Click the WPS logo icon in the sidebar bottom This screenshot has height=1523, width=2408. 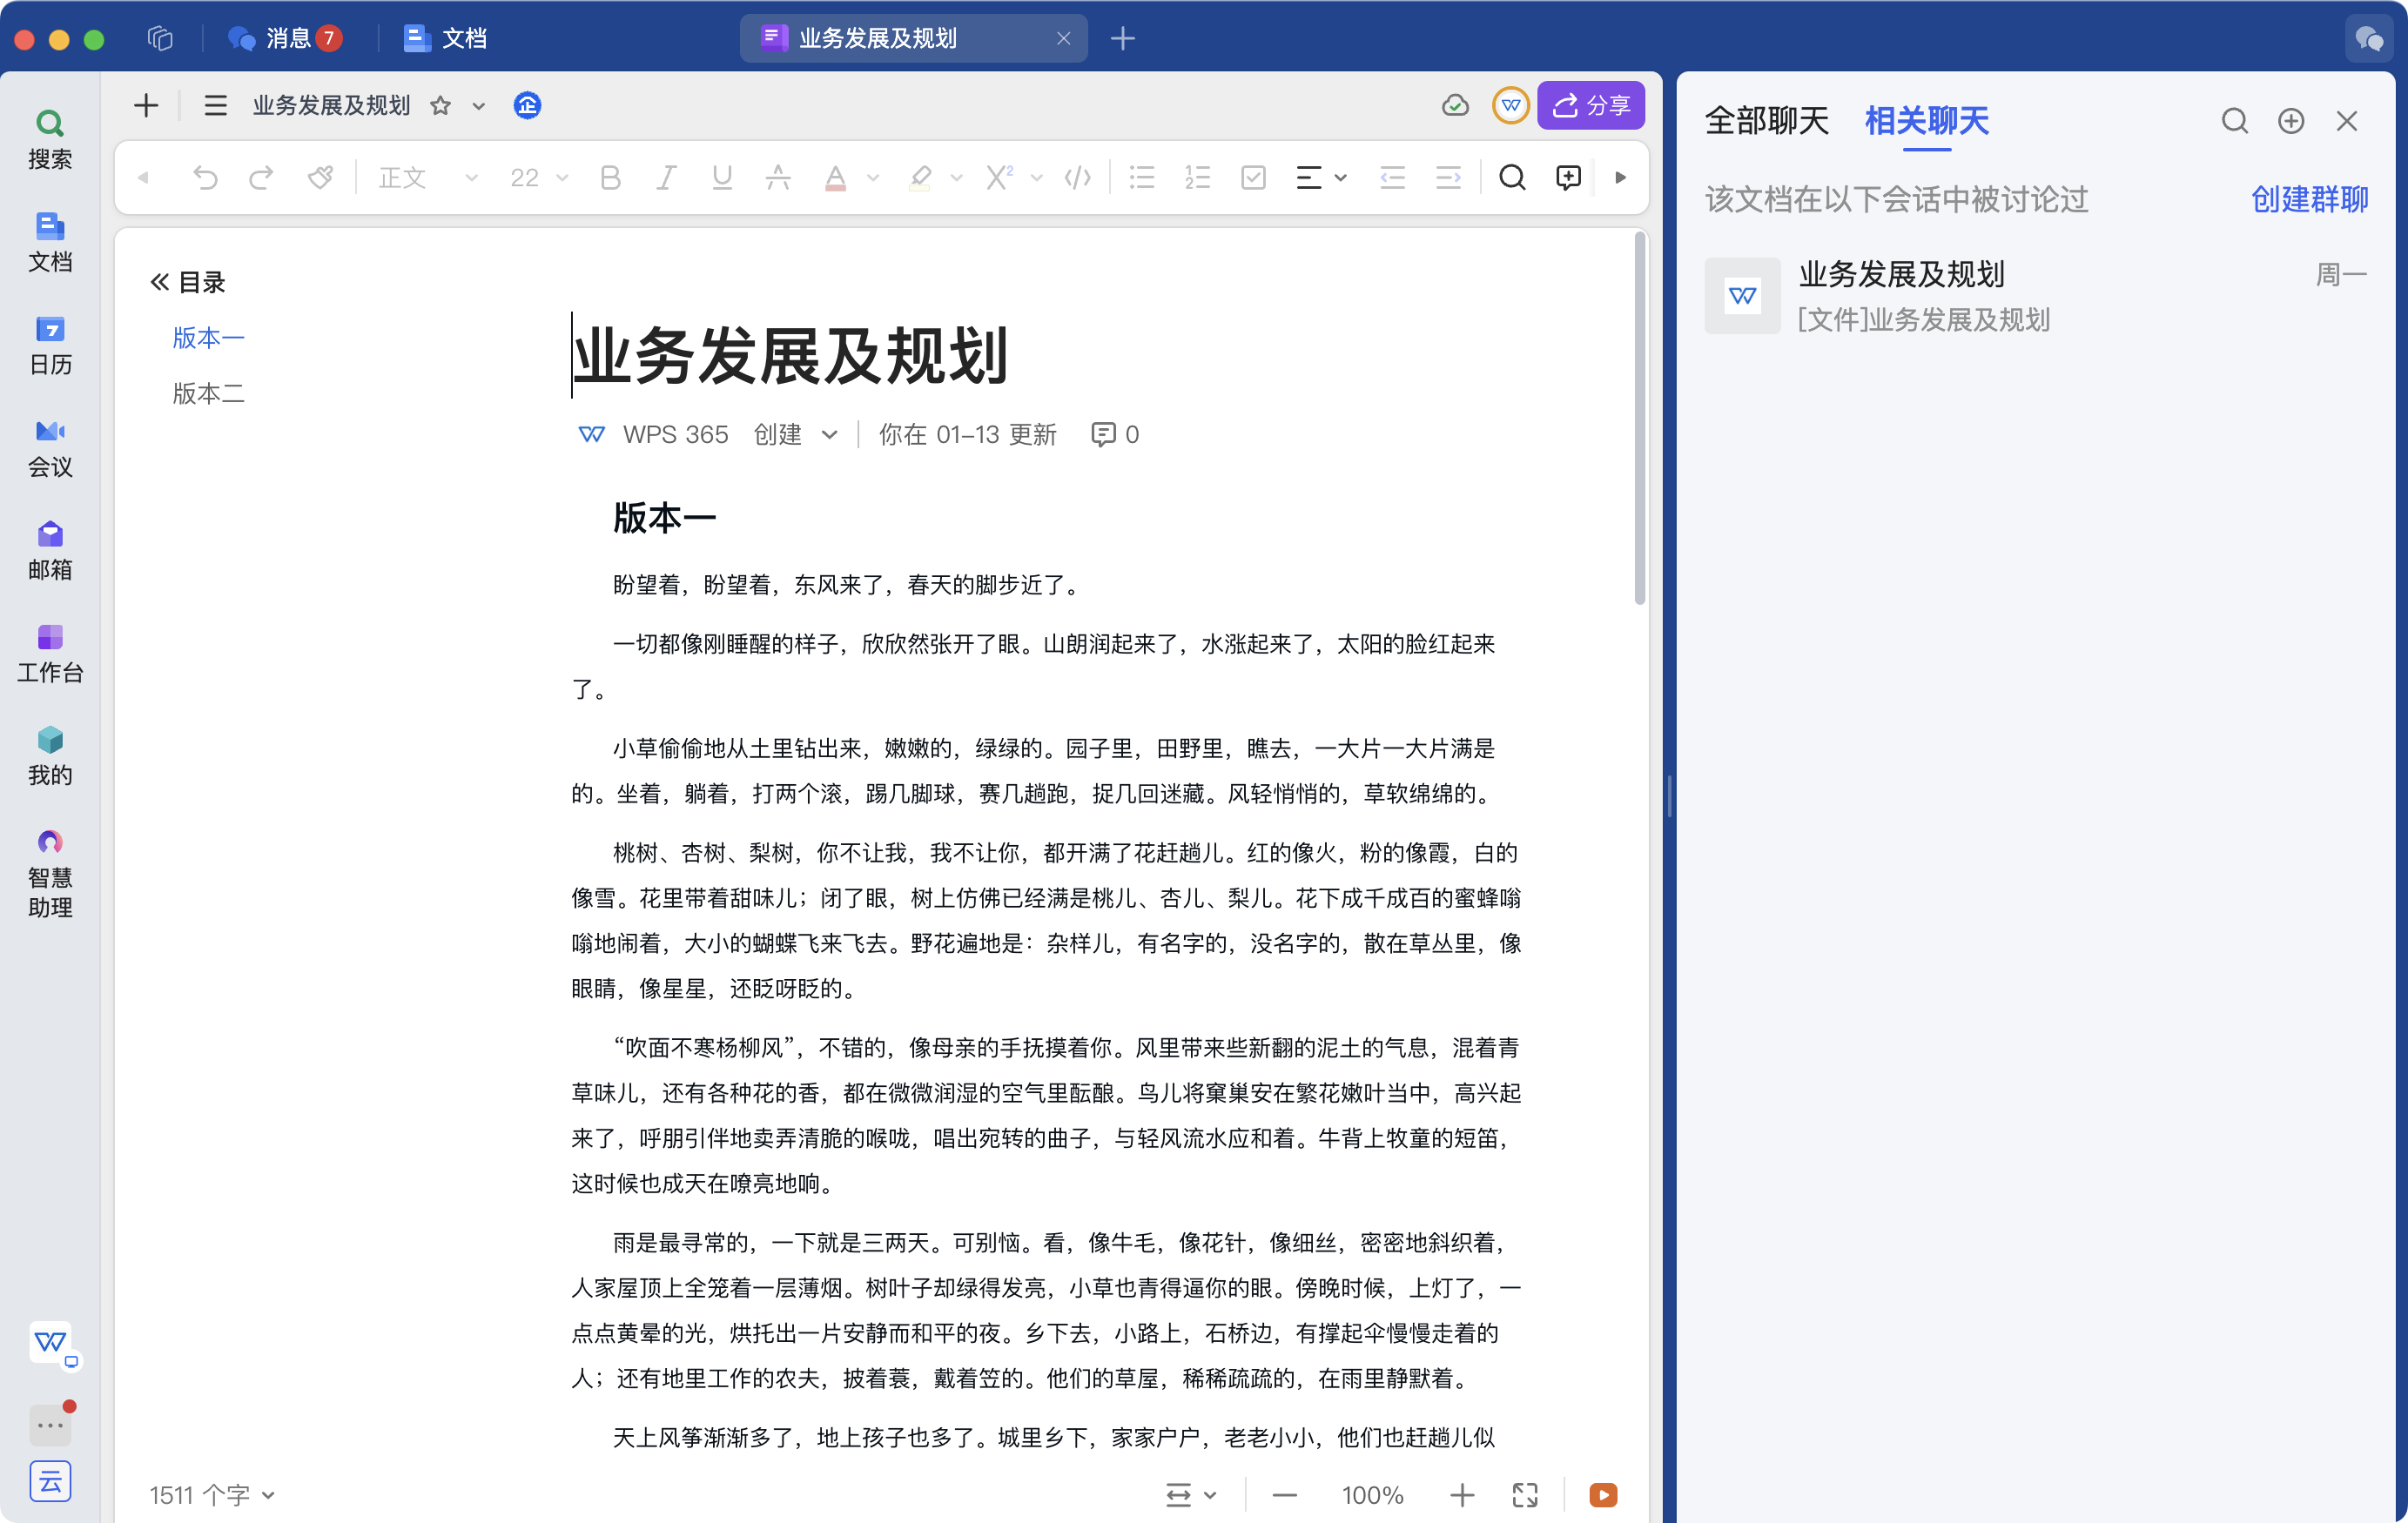coord(50,1342)
